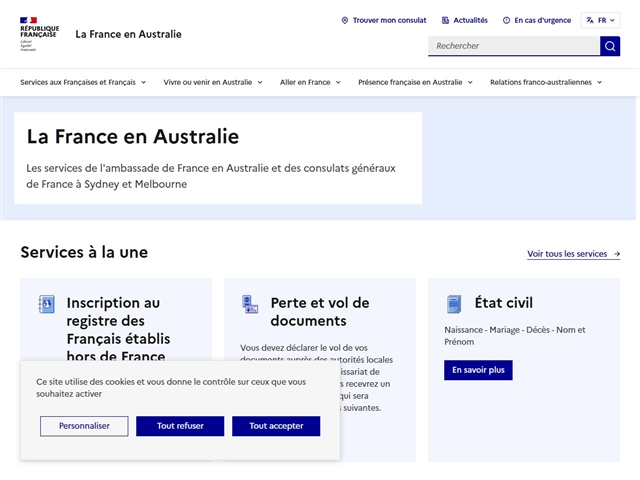Click the magnifier search button
640x480 pixels.
tap(610, 46)
